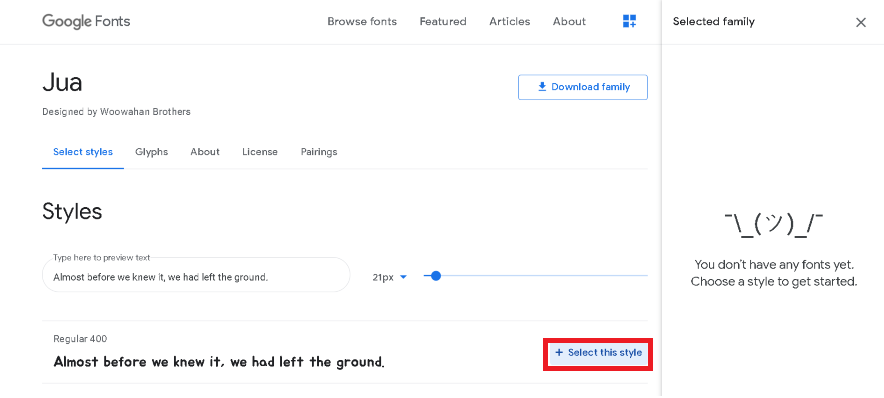Open the Pairings tab

(319, 152)
